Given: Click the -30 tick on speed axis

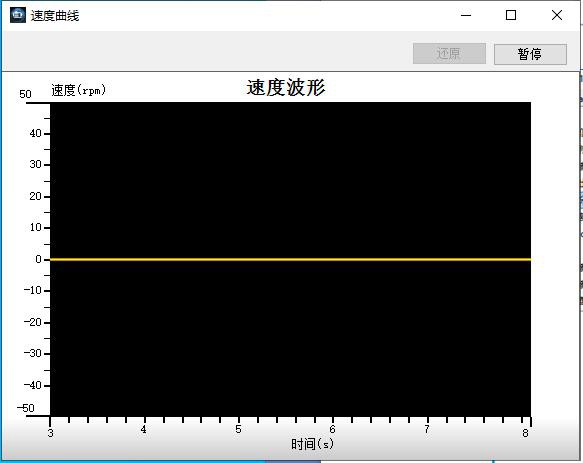Looking at the screenshot, I should (x=33, y=353).
